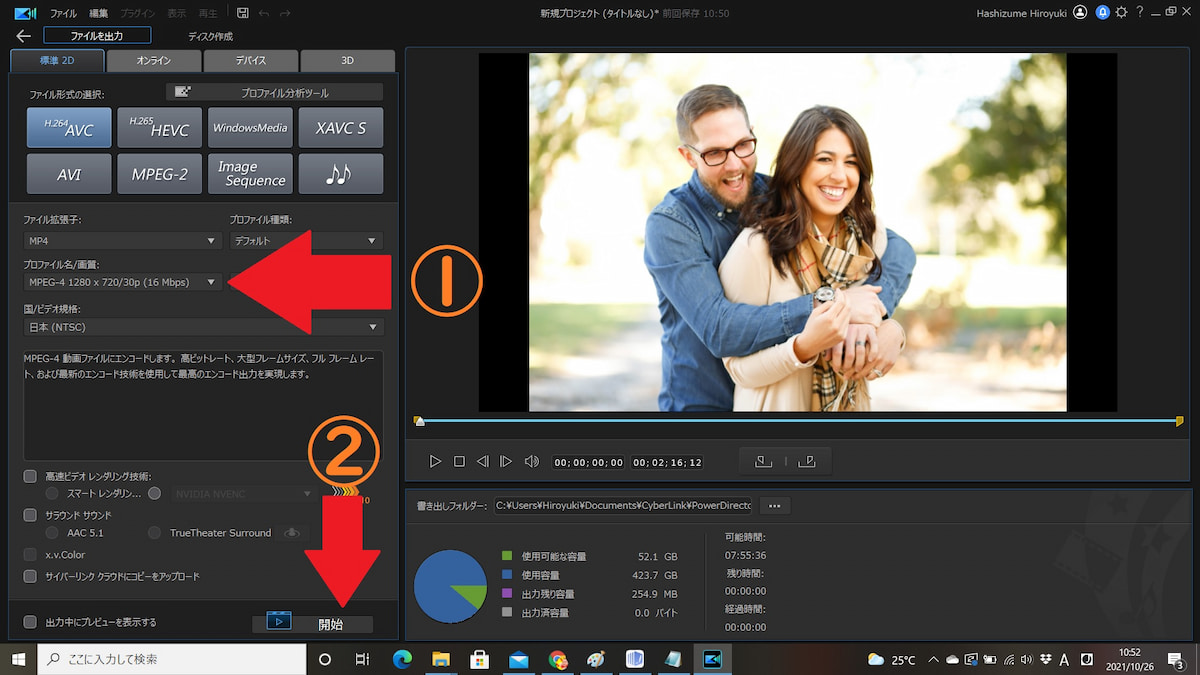
Task: Open the ファイル menu
Action: pyautogui.click(x=63, y=13)
